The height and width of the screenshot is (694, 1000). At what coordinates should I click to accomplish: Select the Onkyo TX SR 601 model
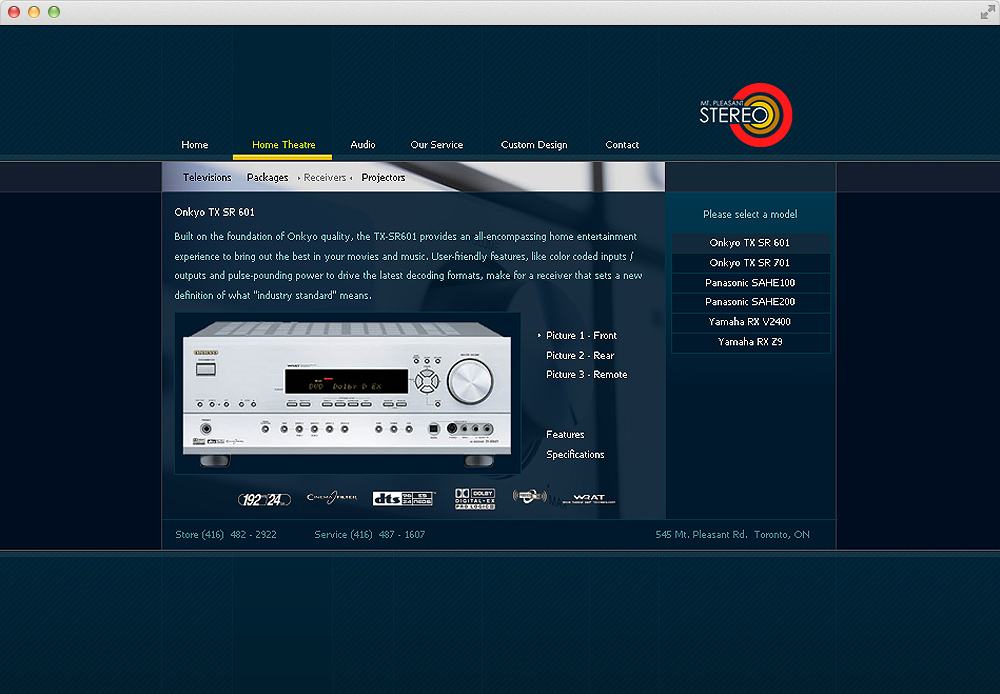tap(751, 243)
